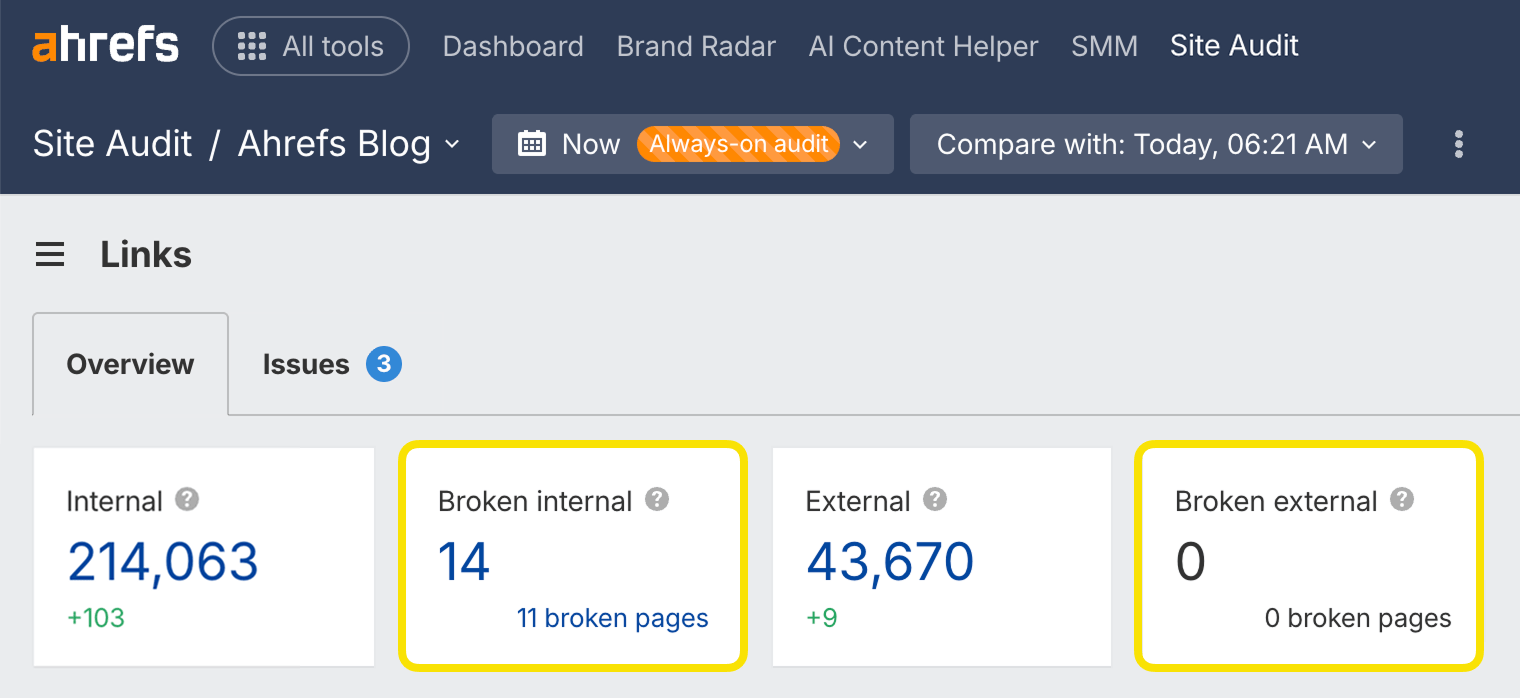The width and height of the screenshot is (1520, 698).
Task: Open the help tooltip on Internal card
Action: pyautogui.click(x=186, y=500)
